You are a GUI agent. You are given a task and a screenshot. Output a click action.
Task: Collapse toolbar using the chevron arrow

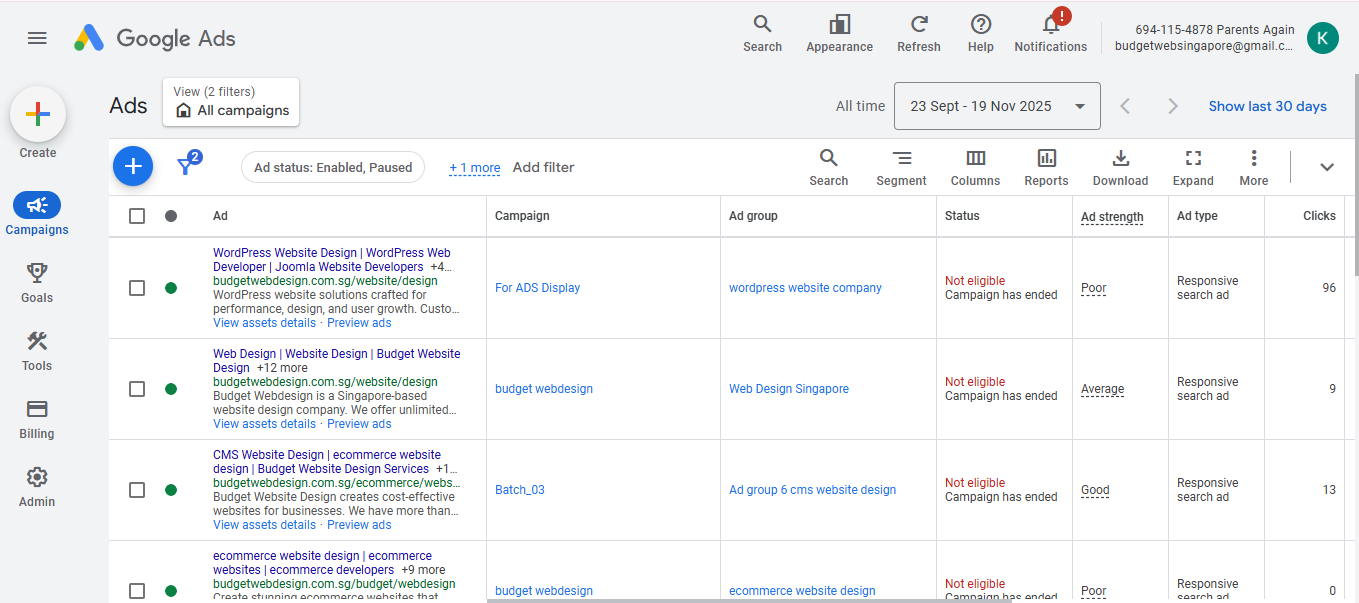pyautogui.click(x=1327, y=167)
